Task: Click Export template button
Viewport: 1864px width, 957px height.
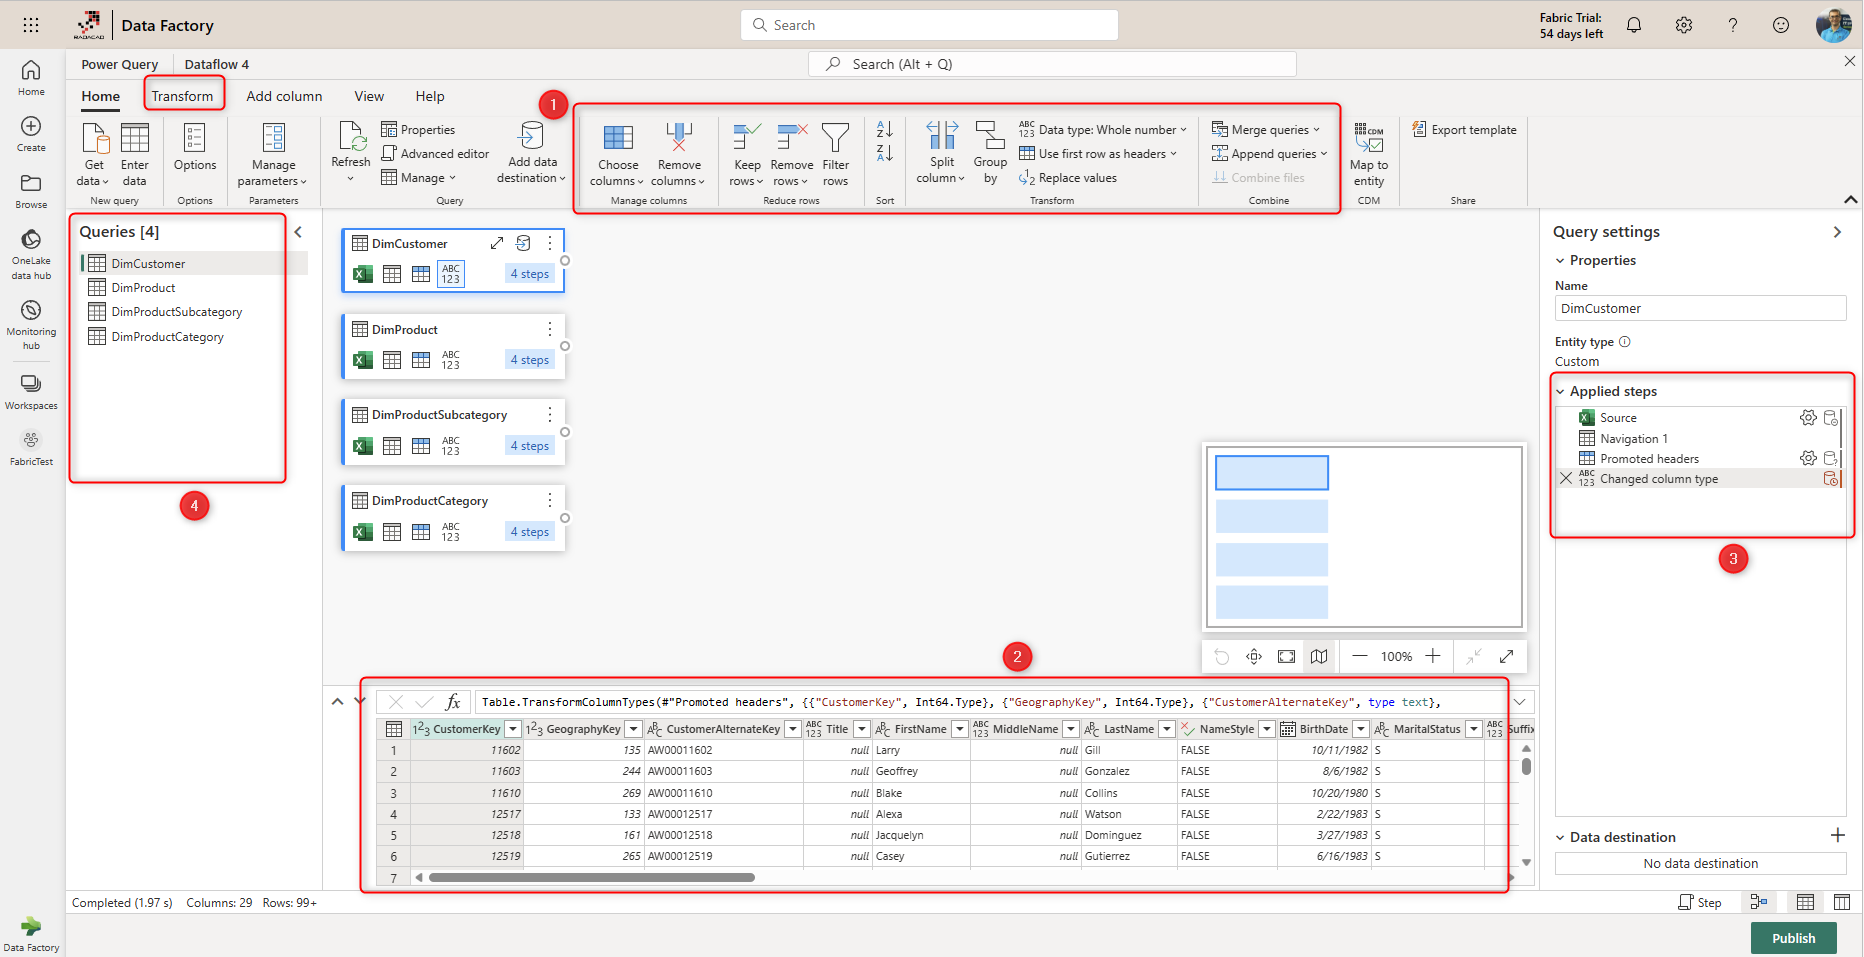Action: [x=1464, y=130]
